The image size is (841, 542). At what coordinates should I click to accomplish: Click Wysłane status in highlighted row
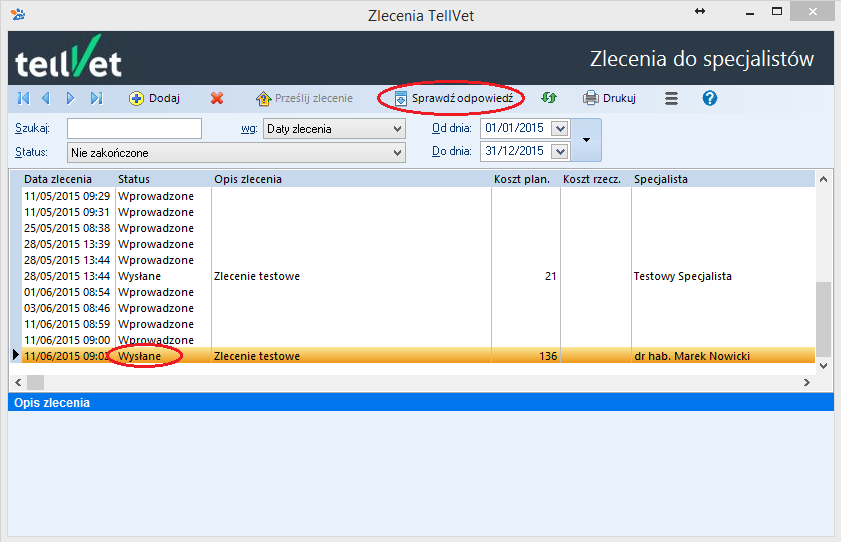pos(139,356)
